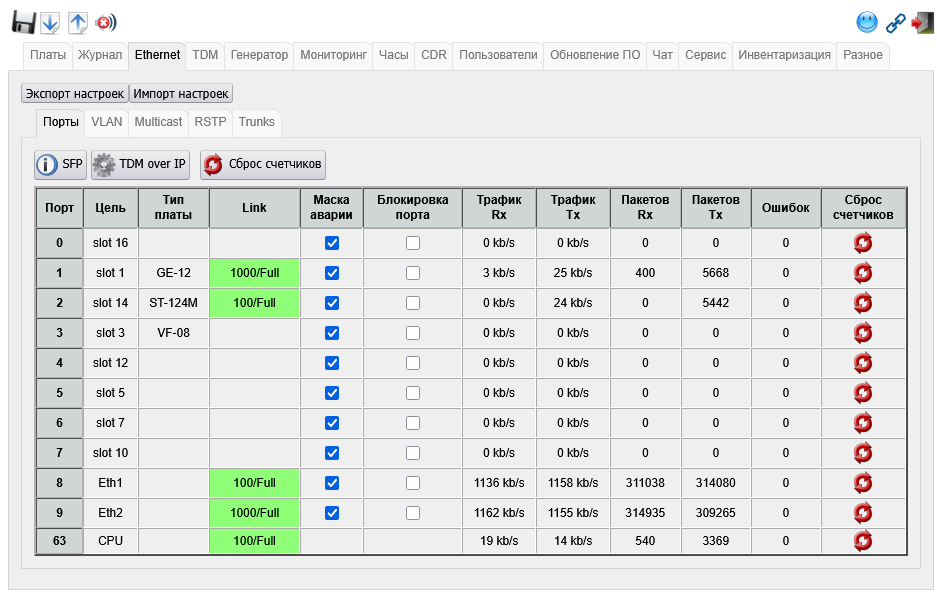Open the Мониторинг tab

point(334,55)
